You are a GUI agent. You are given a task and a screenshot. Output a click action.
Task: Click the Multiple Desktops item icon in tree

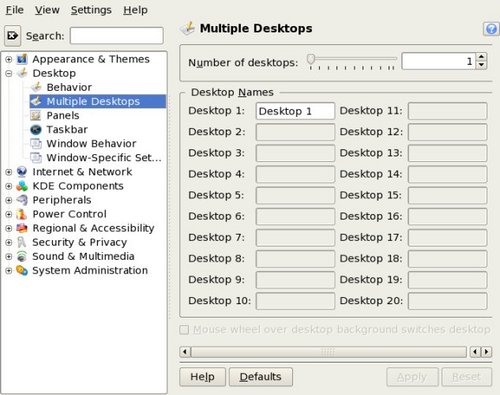click(36, 101)
